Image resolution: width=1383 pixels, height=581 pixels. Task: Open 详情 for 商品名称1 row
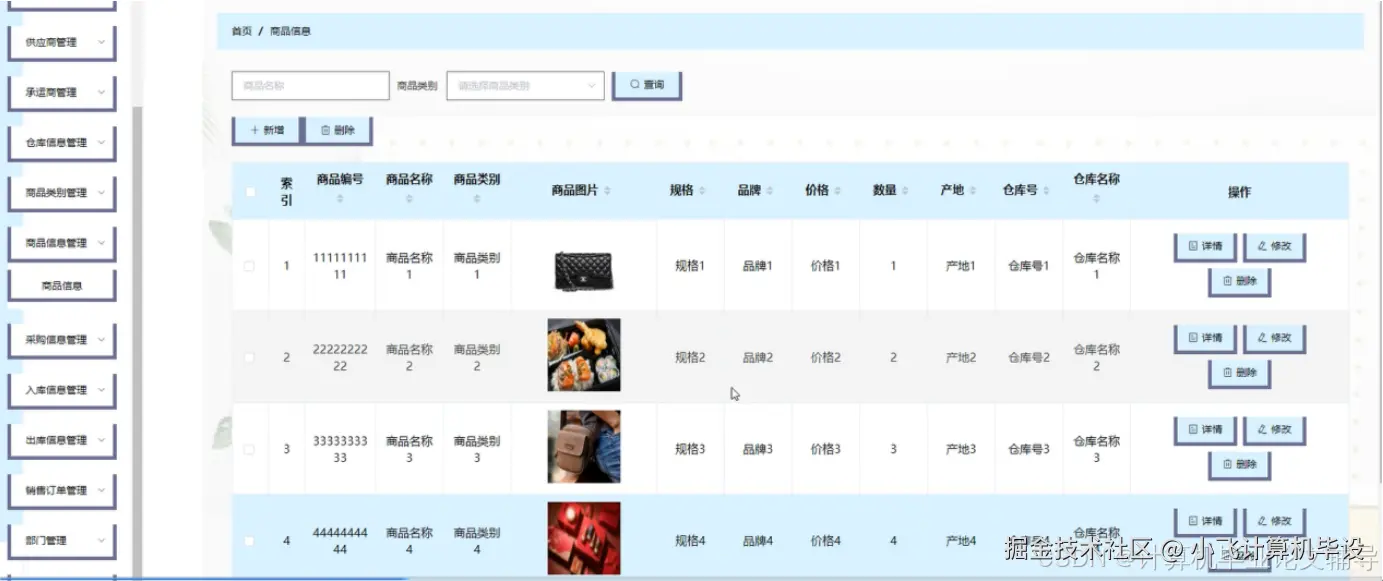tap(1205, 246)
